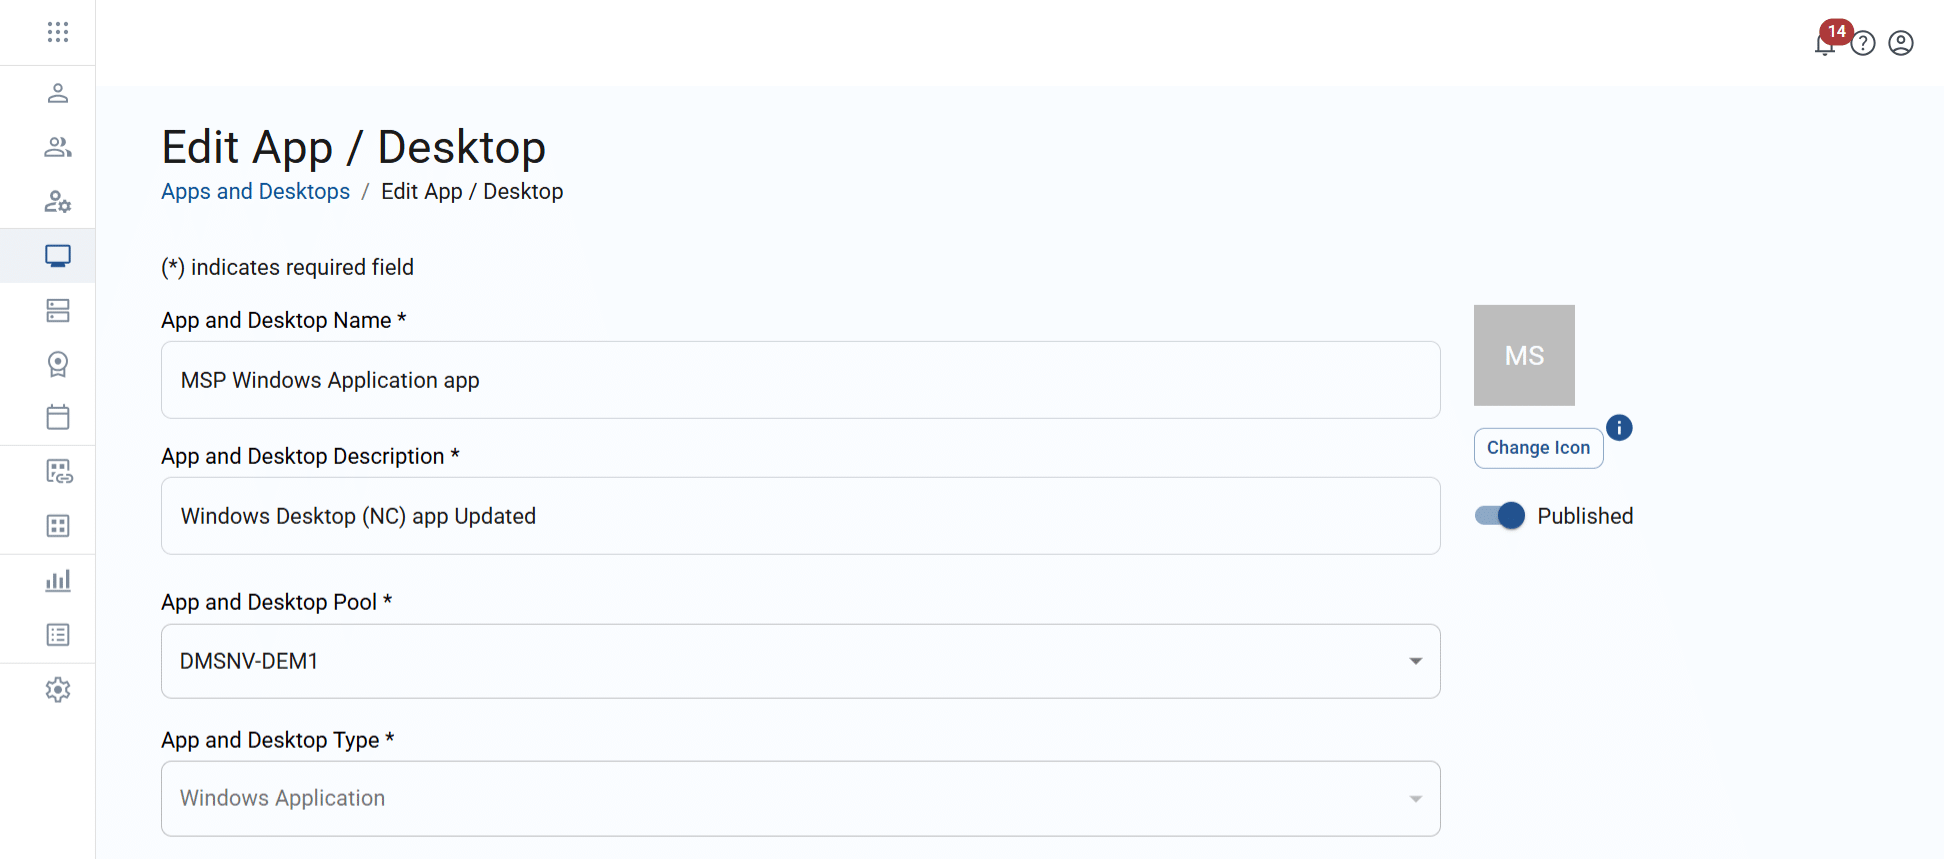Image resolution: width=1944 pixels, height=859 pixels.
Task: Open the help question mark icon
Action: point(1863,44)
